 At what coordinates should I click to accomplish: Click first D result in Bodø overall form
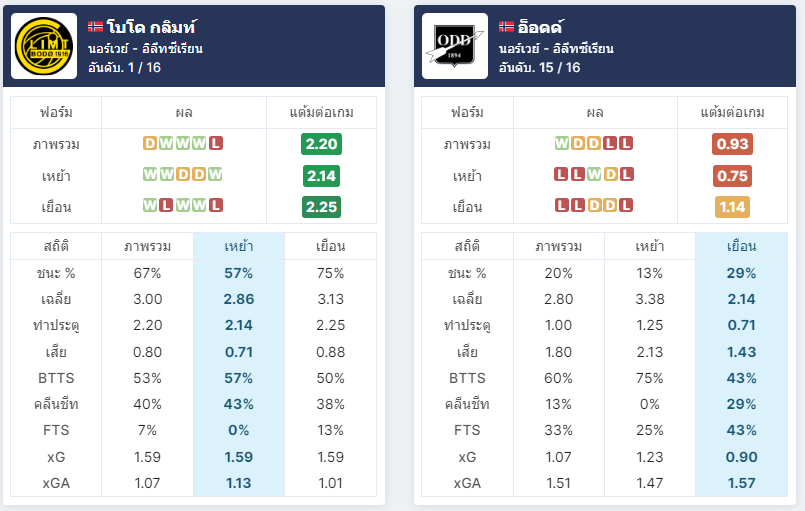coord(150,143)
